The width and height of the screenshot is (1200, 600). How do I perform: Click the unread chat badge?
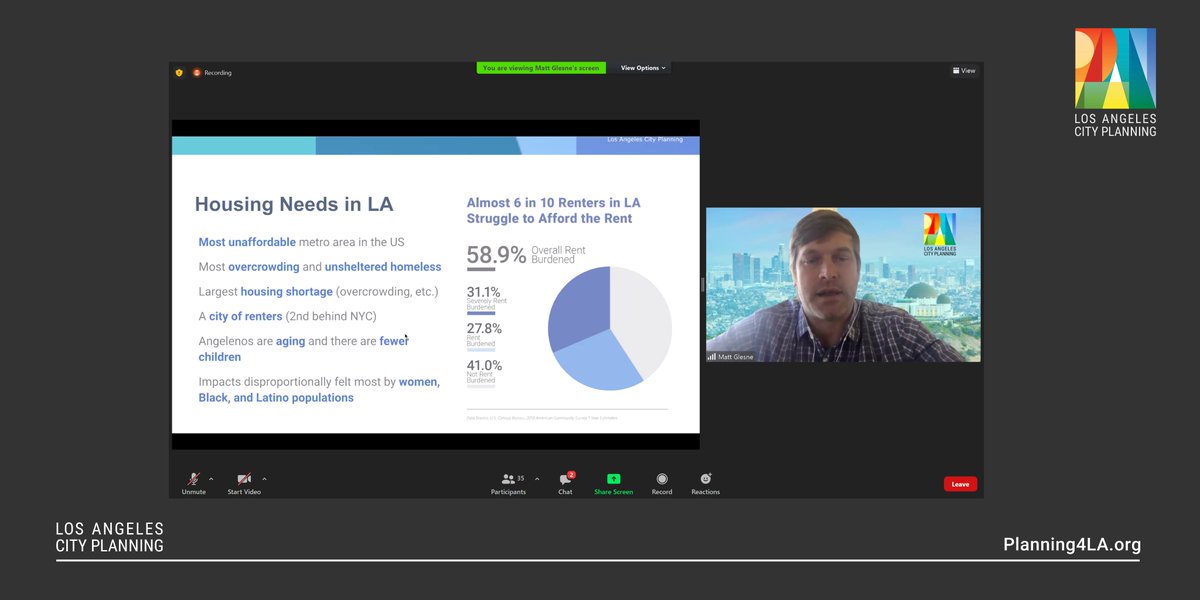click(571, 475)
